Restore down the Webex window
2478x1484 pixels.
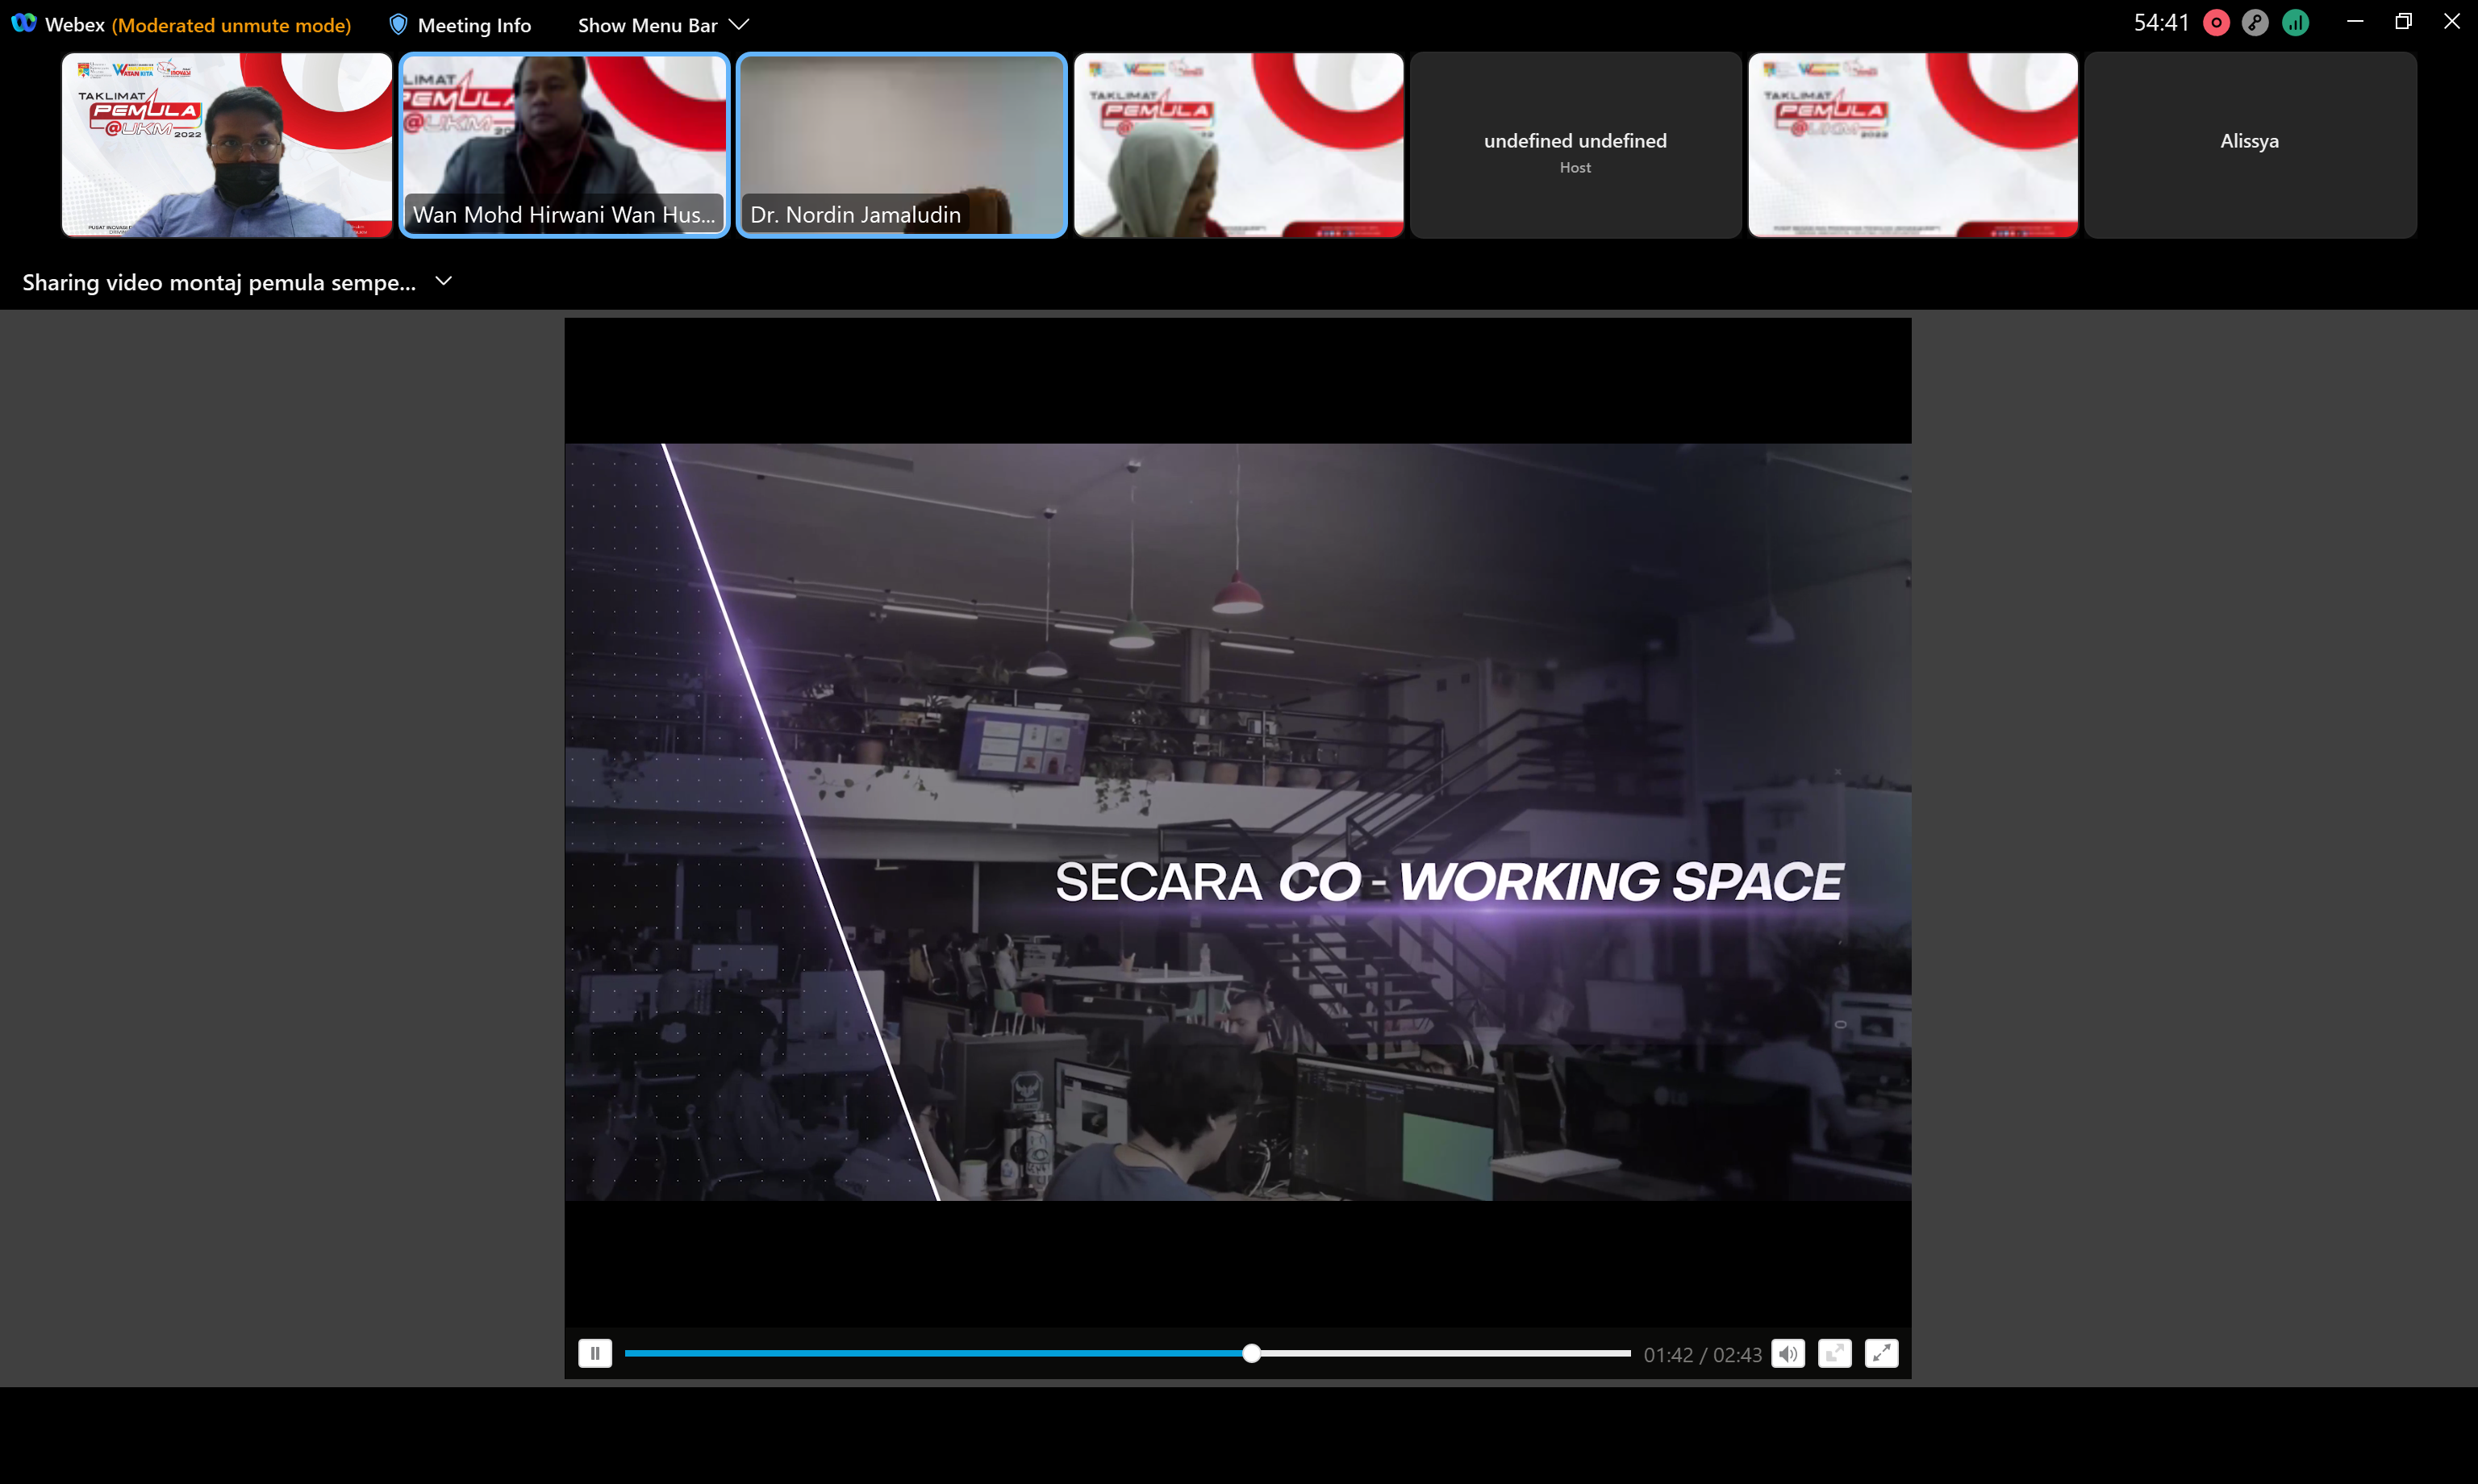[x=2403, y=22]
